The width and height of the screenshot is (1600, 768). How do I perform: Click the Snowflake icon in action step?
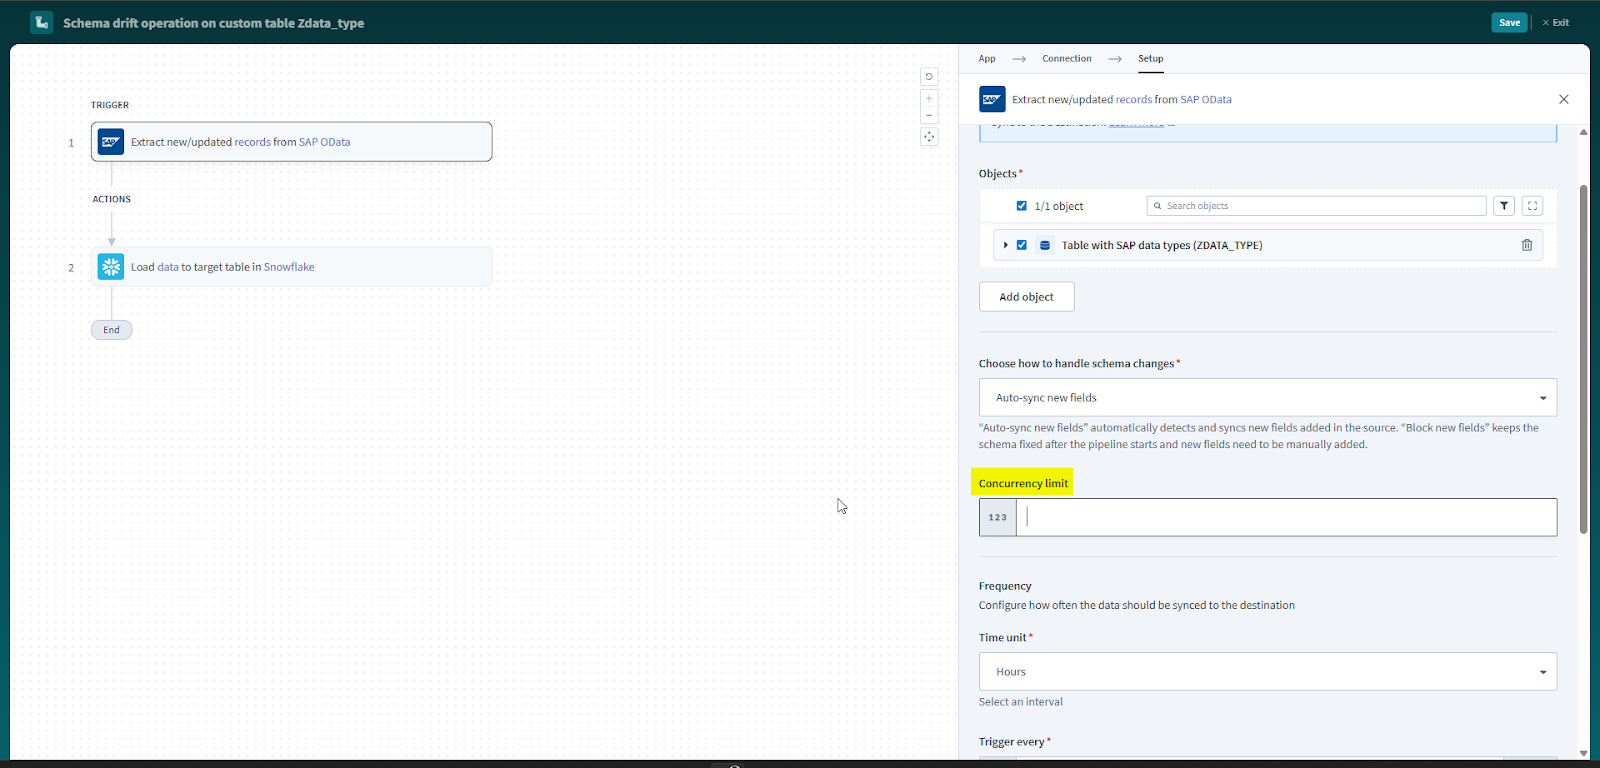111,267
